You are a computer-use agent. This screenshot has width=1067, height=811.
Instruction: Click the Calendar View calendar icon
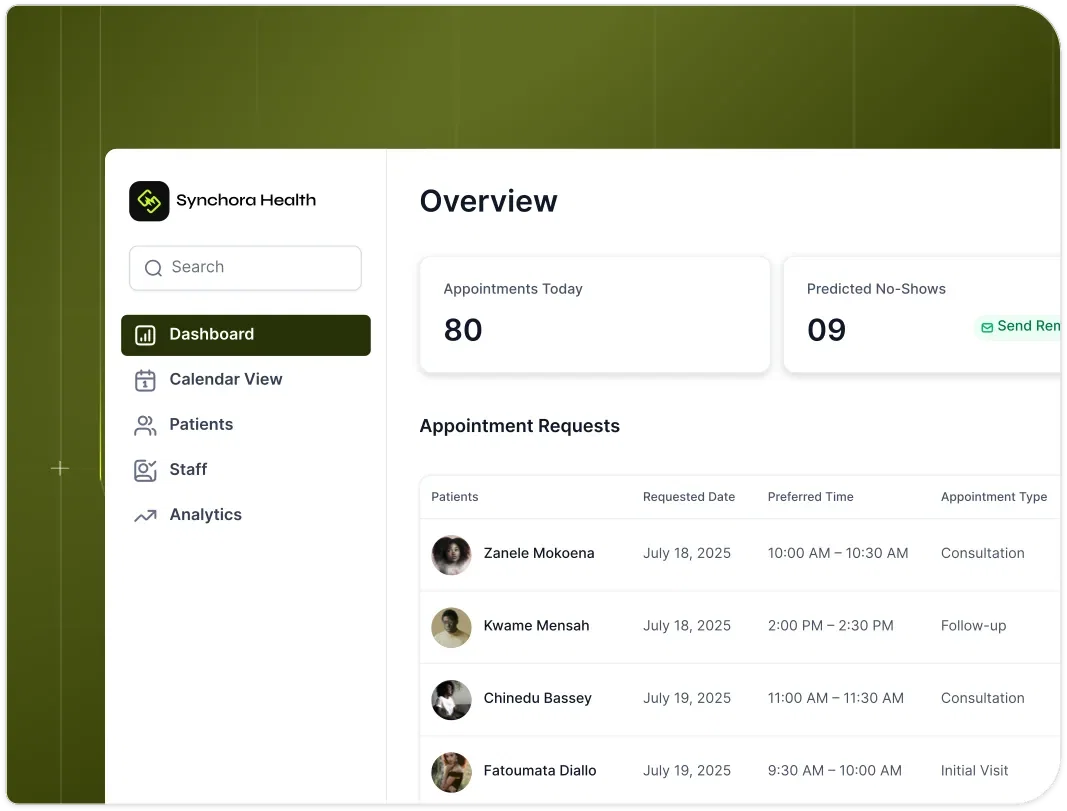(x=145, y=380)
